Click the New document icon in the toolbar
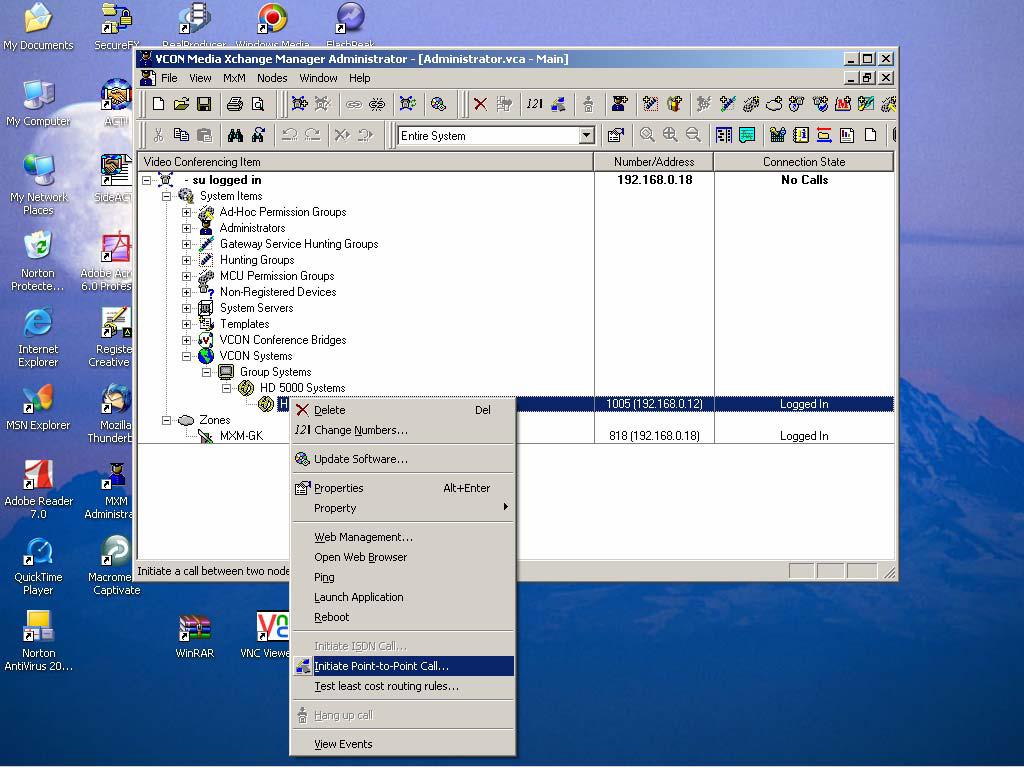 click(x=159, y=104)
